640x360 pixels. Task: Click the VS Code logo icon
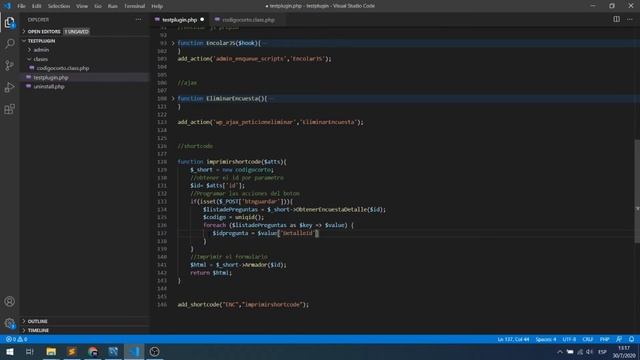(x=7, y=6)
